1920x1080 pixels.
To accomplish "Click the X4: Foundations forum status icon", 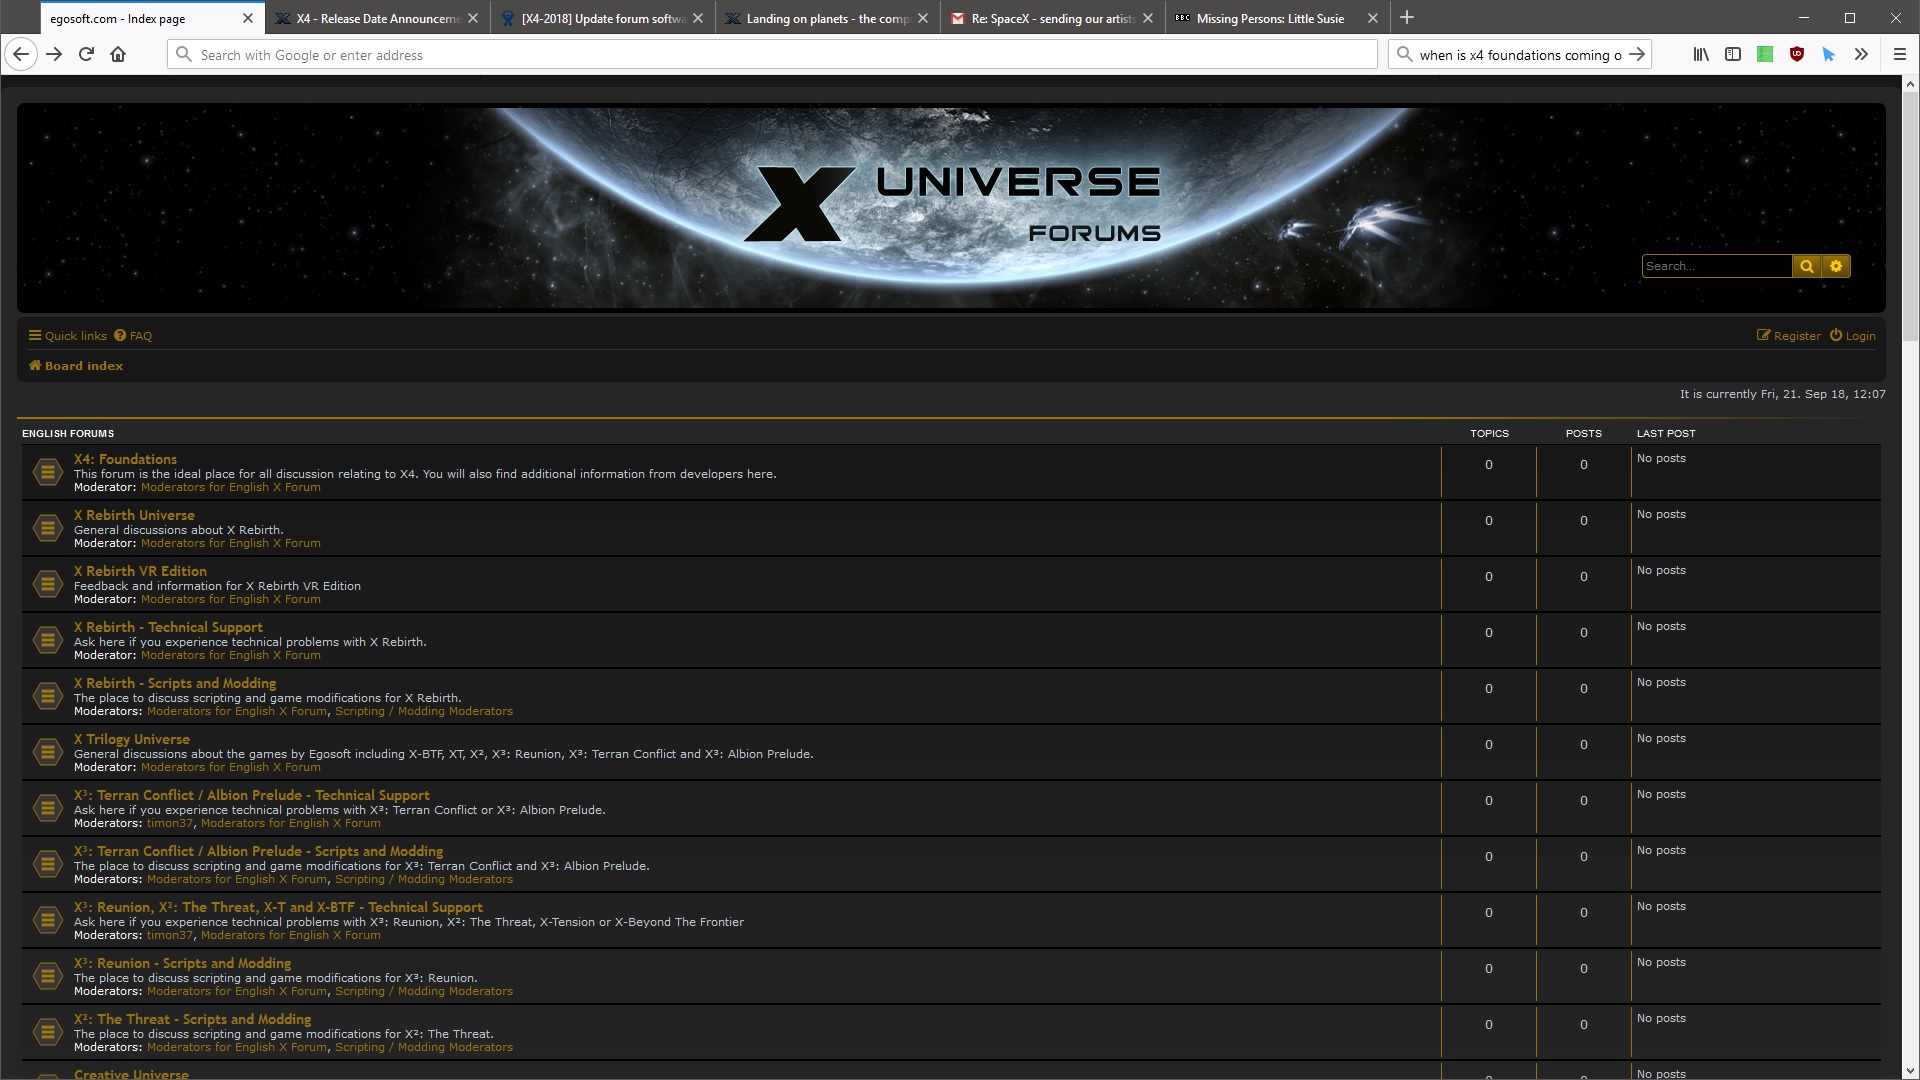I will pyautogui.click(x=47, y=472).
